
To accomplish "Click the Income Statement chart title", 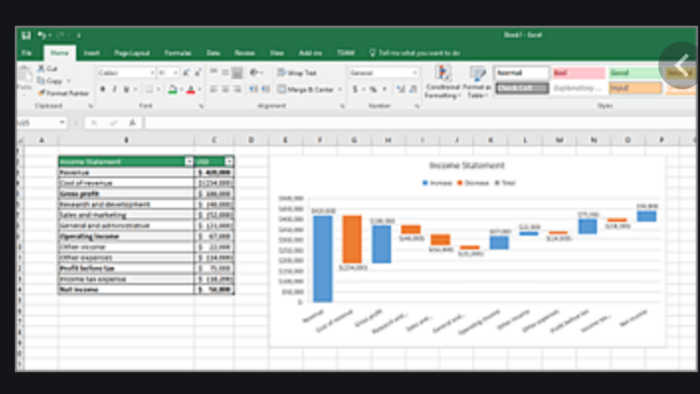I will (x=467, y=166).
